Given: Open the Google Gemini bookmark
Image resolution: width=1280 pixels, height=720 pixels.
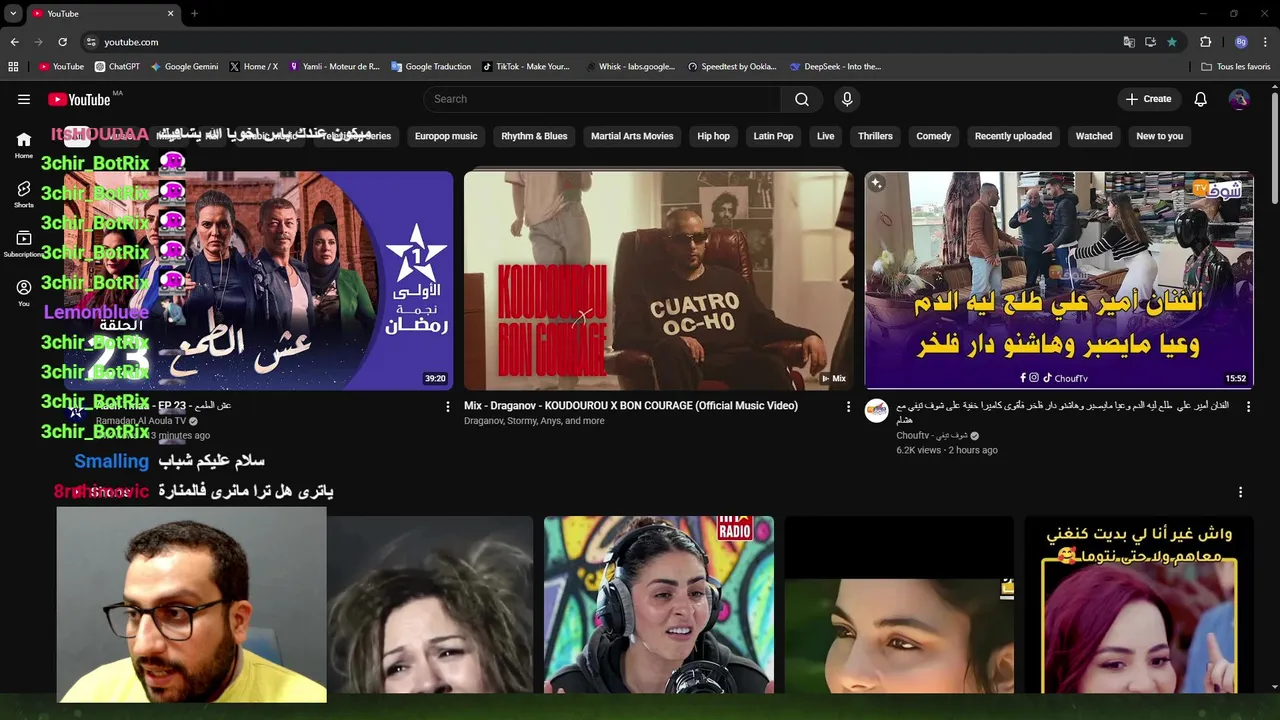Looking at the screenshot, I should 185,67.
